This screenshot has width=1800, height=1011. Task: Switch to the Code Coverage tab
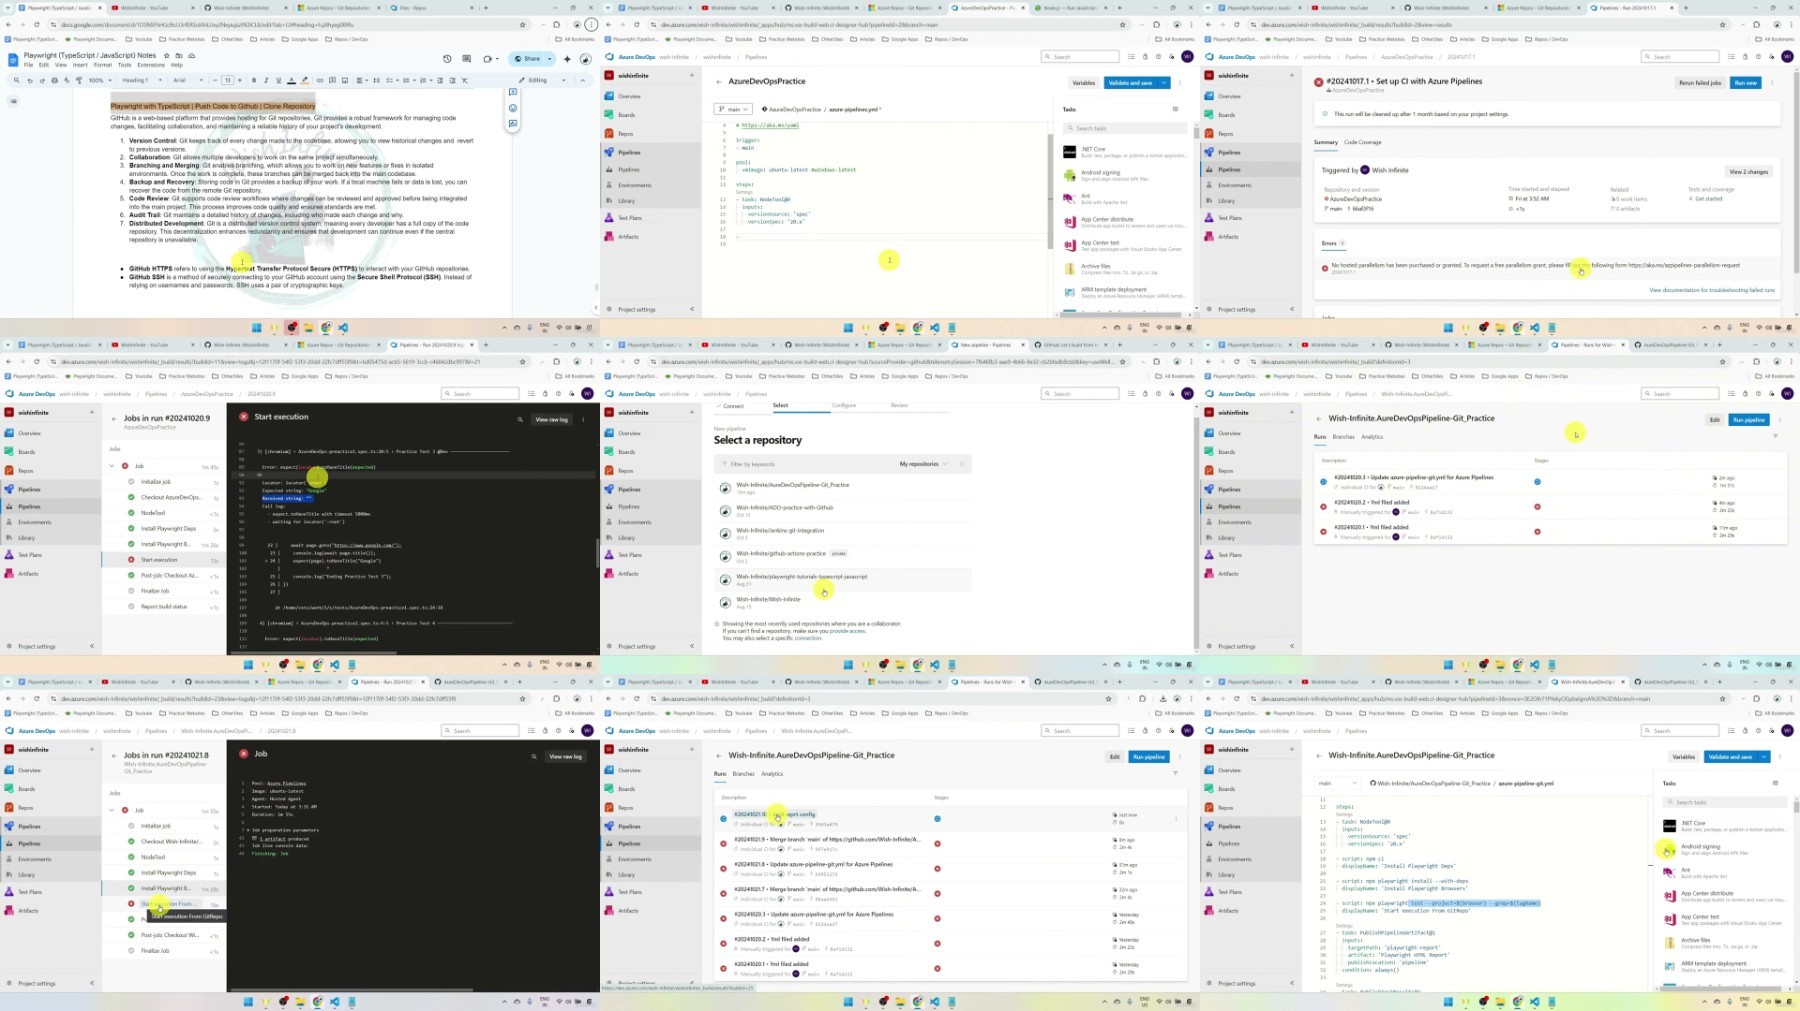1362,142
